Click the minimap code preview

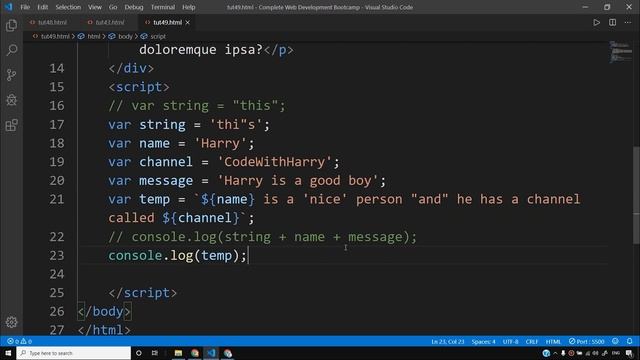[620, 52]
